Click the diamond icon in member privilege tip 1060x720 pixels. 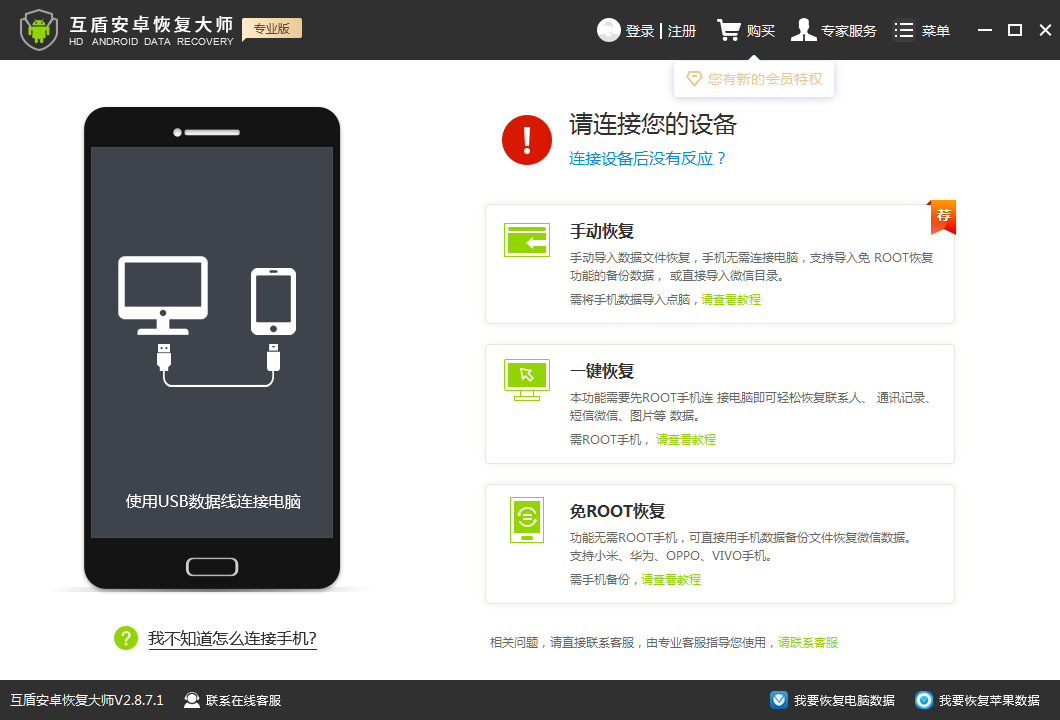[694, 79]
